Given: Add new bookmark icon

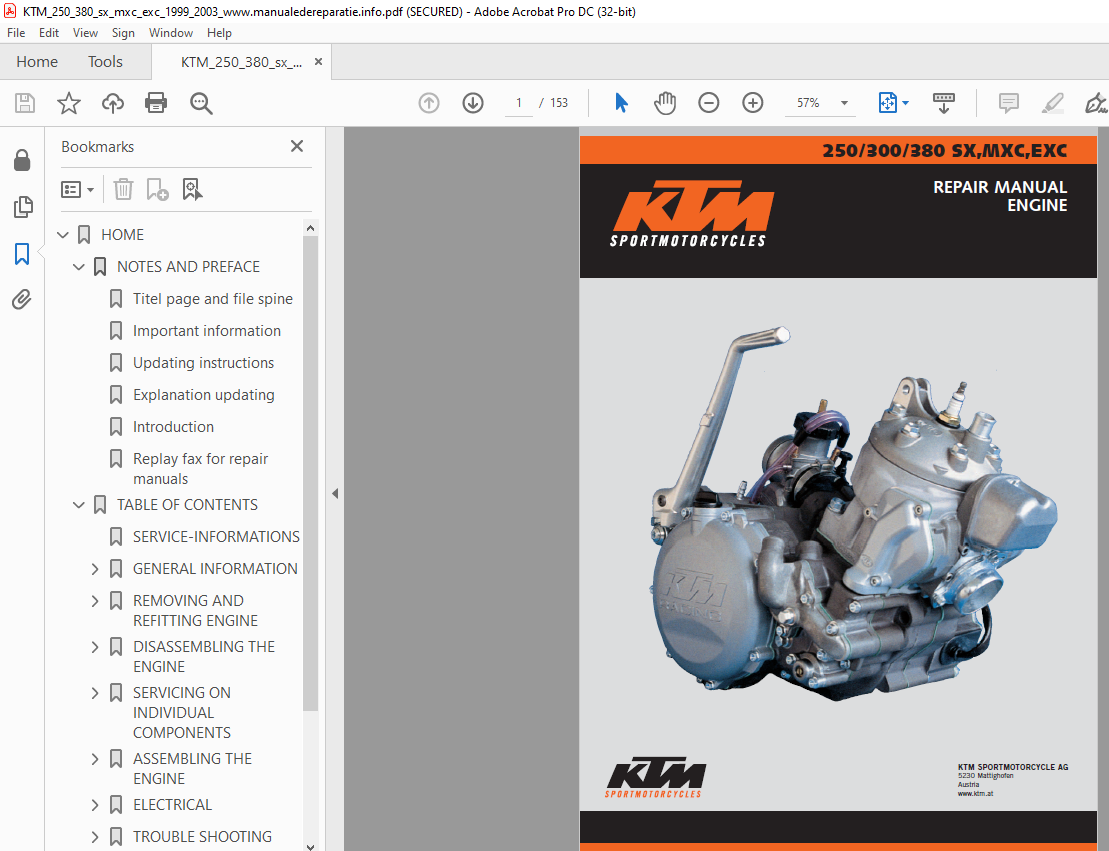Looking at the screenshot, I should [x=157, y=190].
